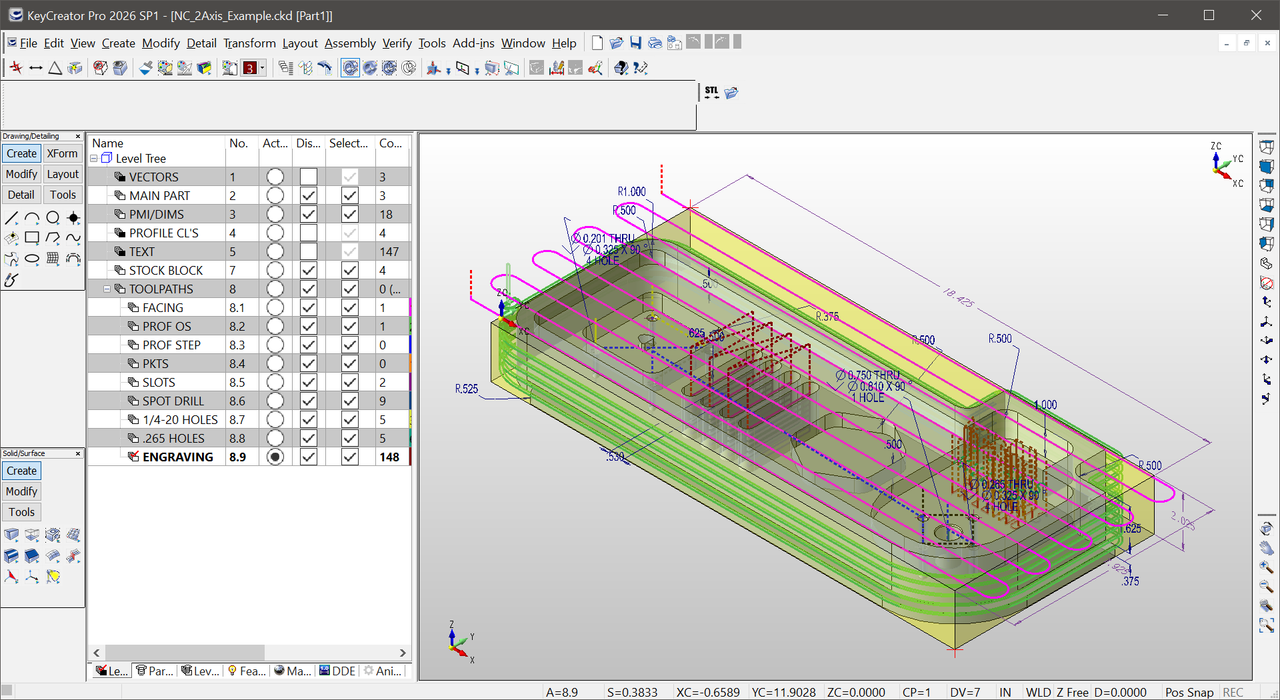Click the autoscale fit icon on right toolbar

[x=1266, y=625]
